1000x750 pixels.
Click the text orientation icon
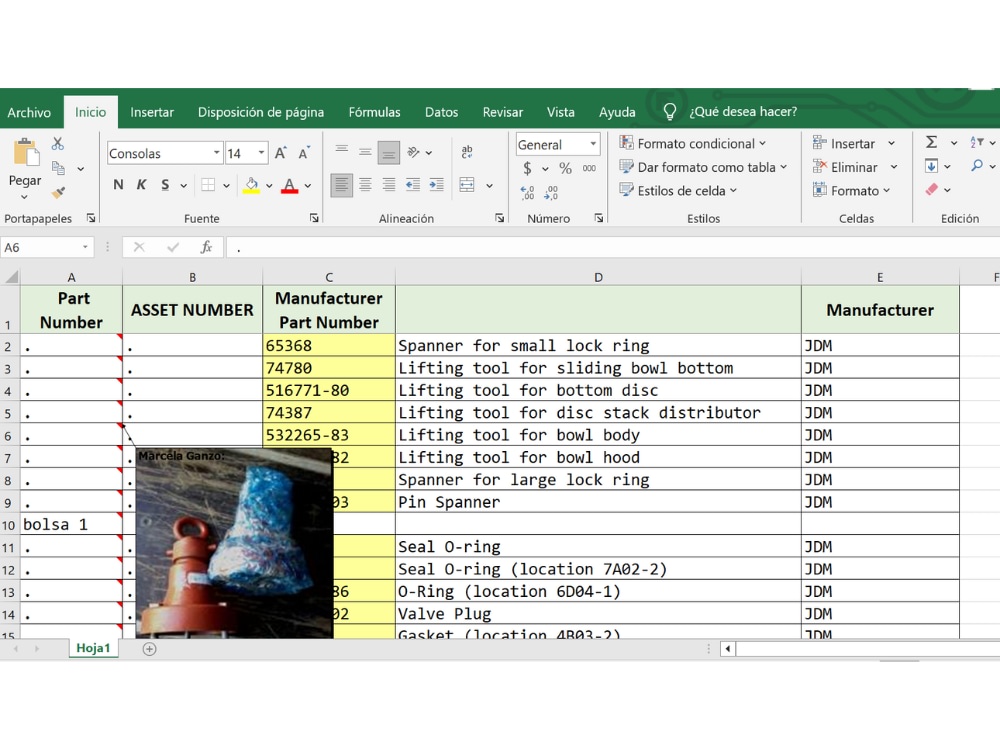tap(413, 152)
